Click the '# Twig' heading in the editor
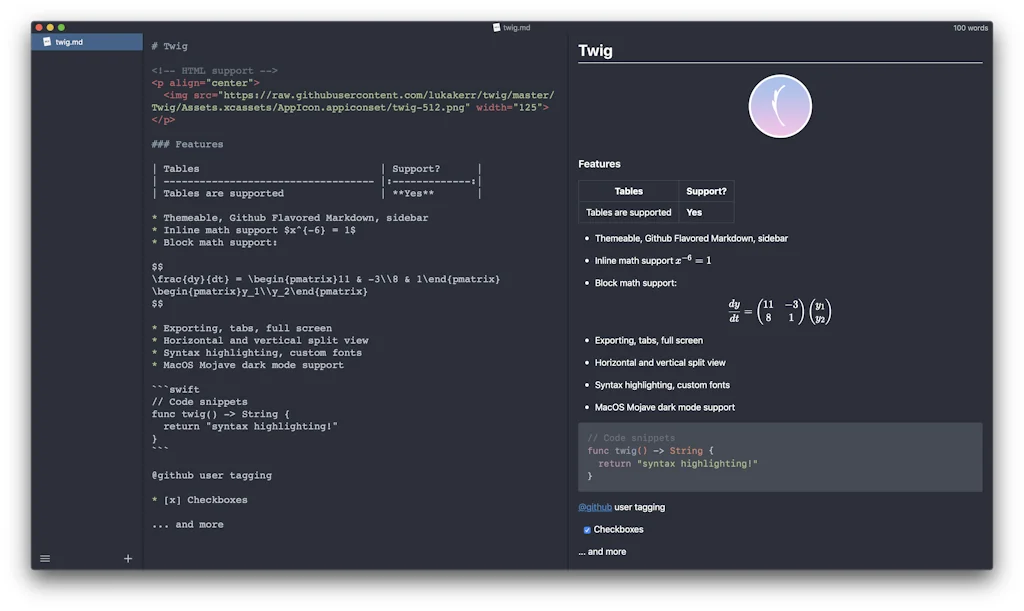The width and height of the screenshot is (1024, 611). pos(168,45)
